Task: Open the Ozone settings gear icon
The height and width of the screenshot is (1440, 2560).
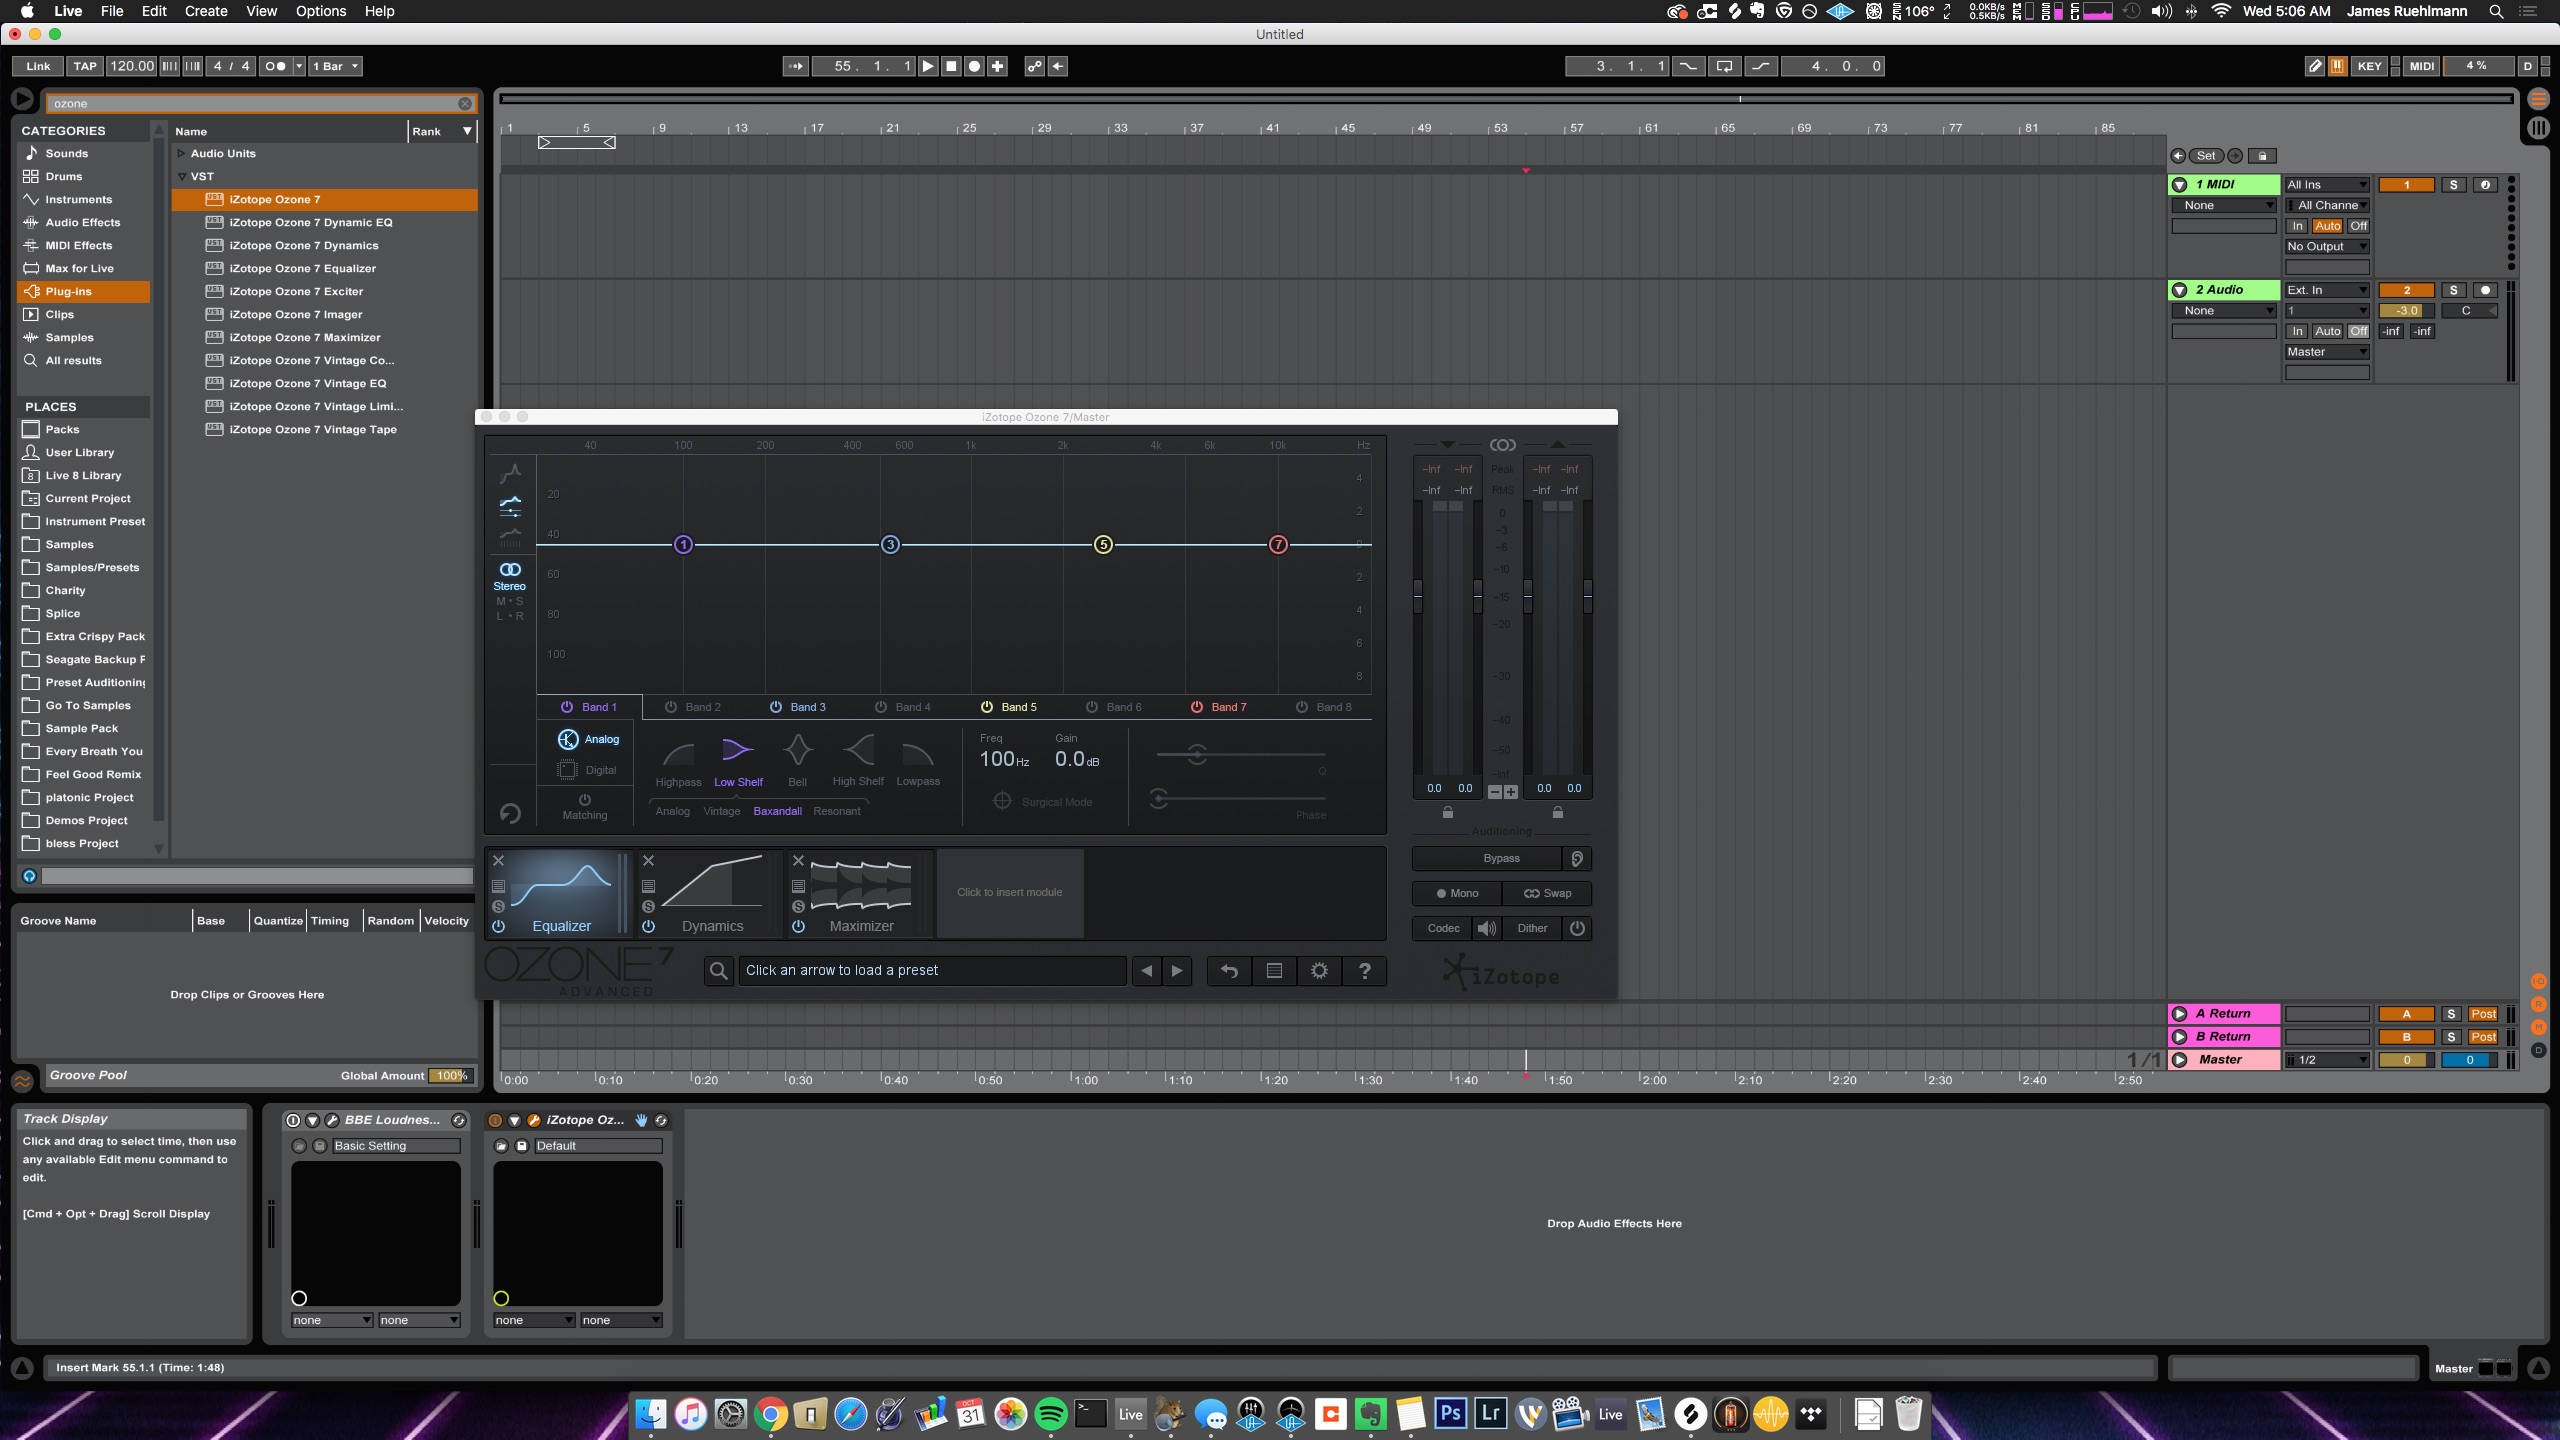Action: click(x=1319, y=970)
